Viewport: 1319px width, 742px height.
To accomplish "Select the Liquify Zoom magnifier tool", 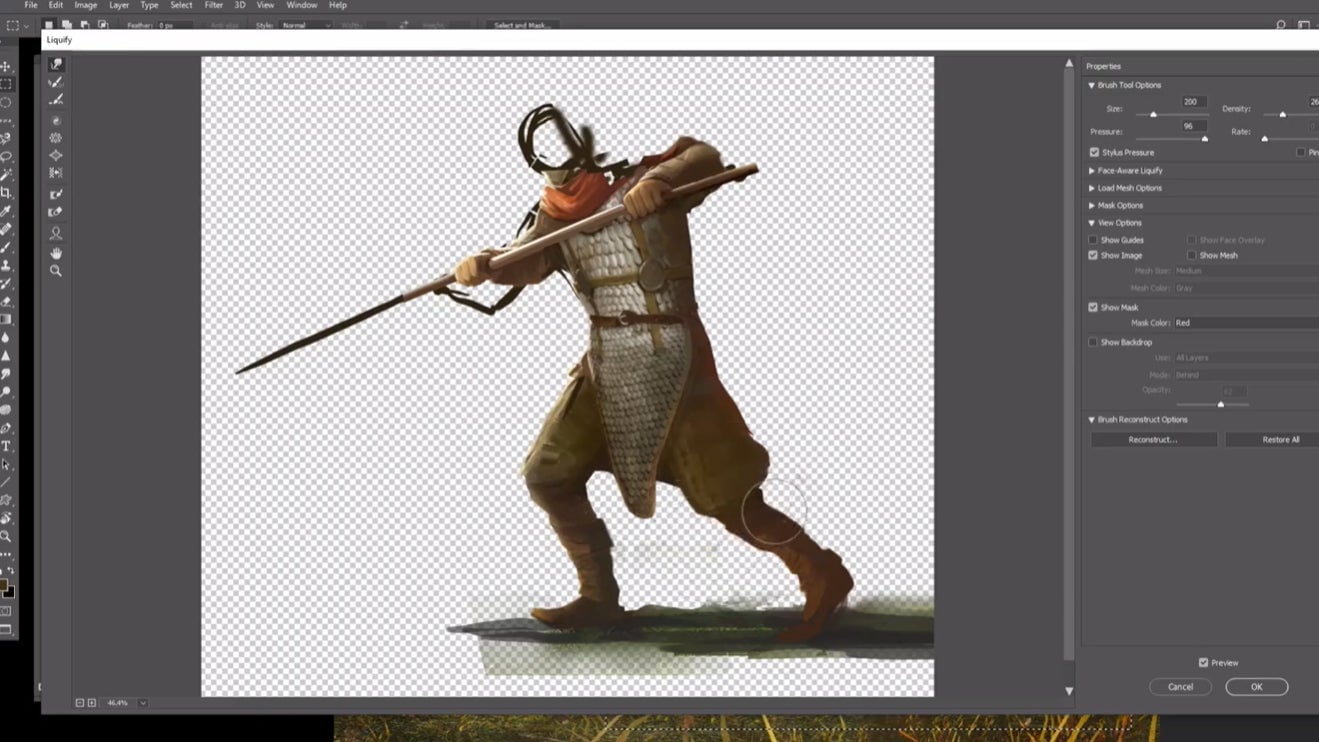I will click(56, 271).
